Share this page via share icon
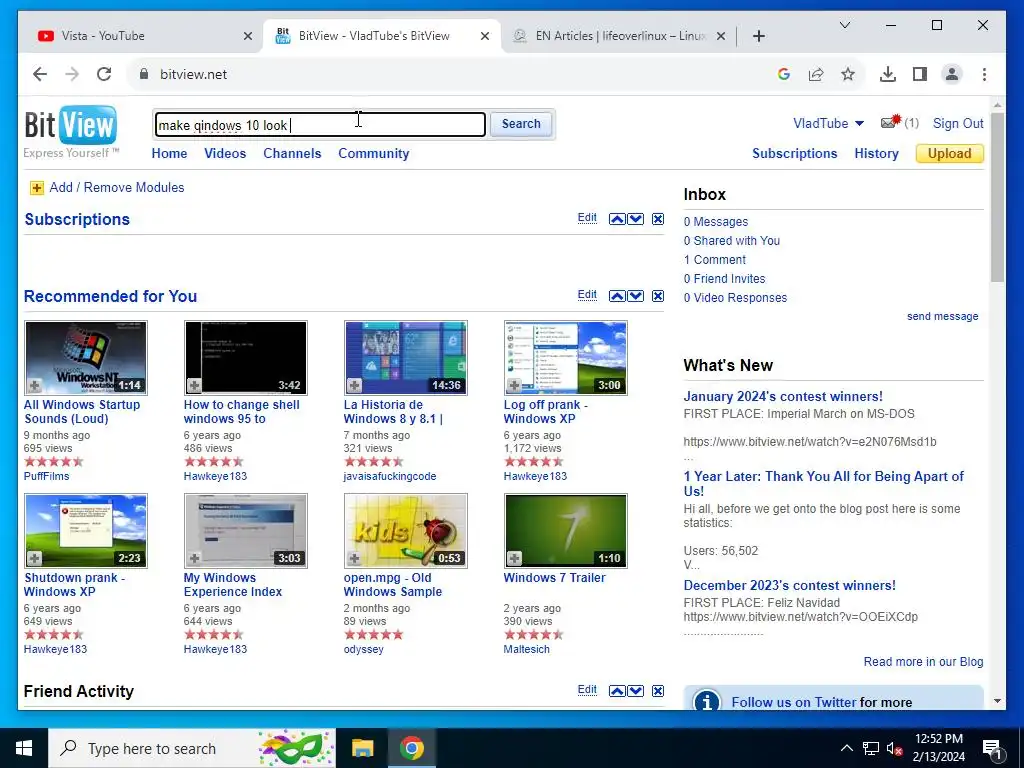The height and width of the screenshot is (768, 1024). tap(816, 74)
